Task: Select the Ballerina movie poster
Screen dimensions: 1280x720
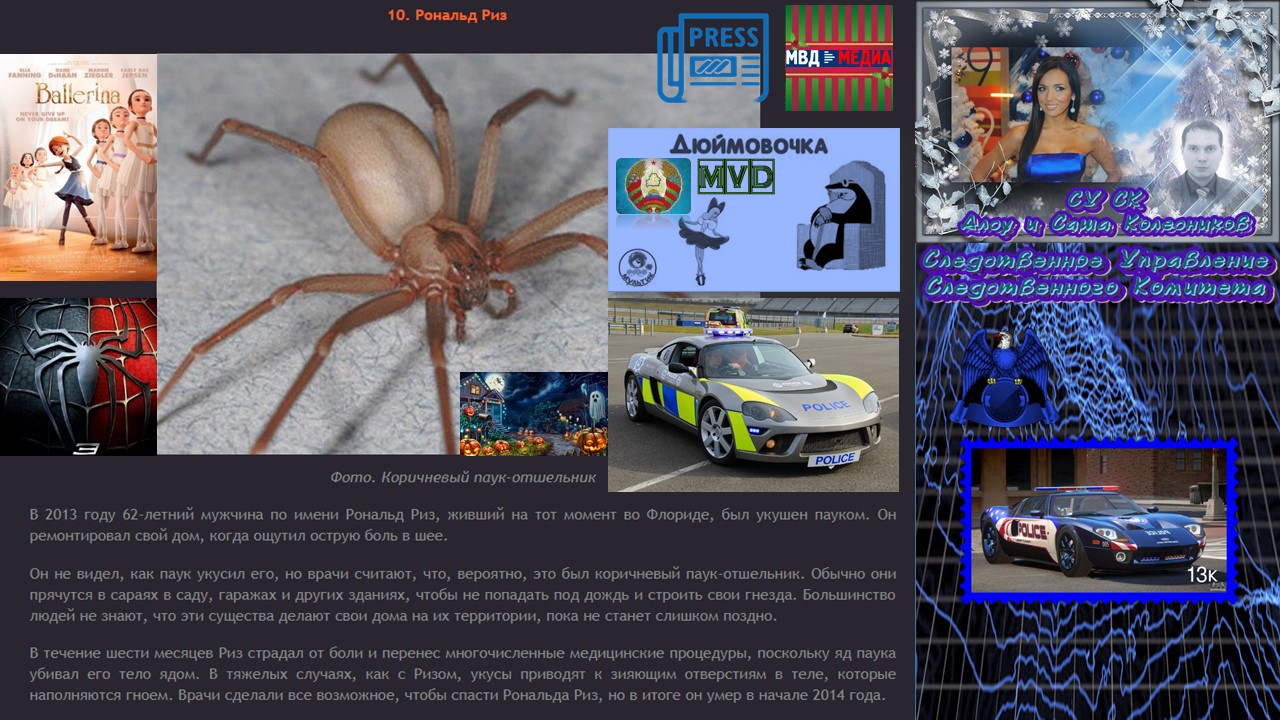Action: click(x=78, y=168)
